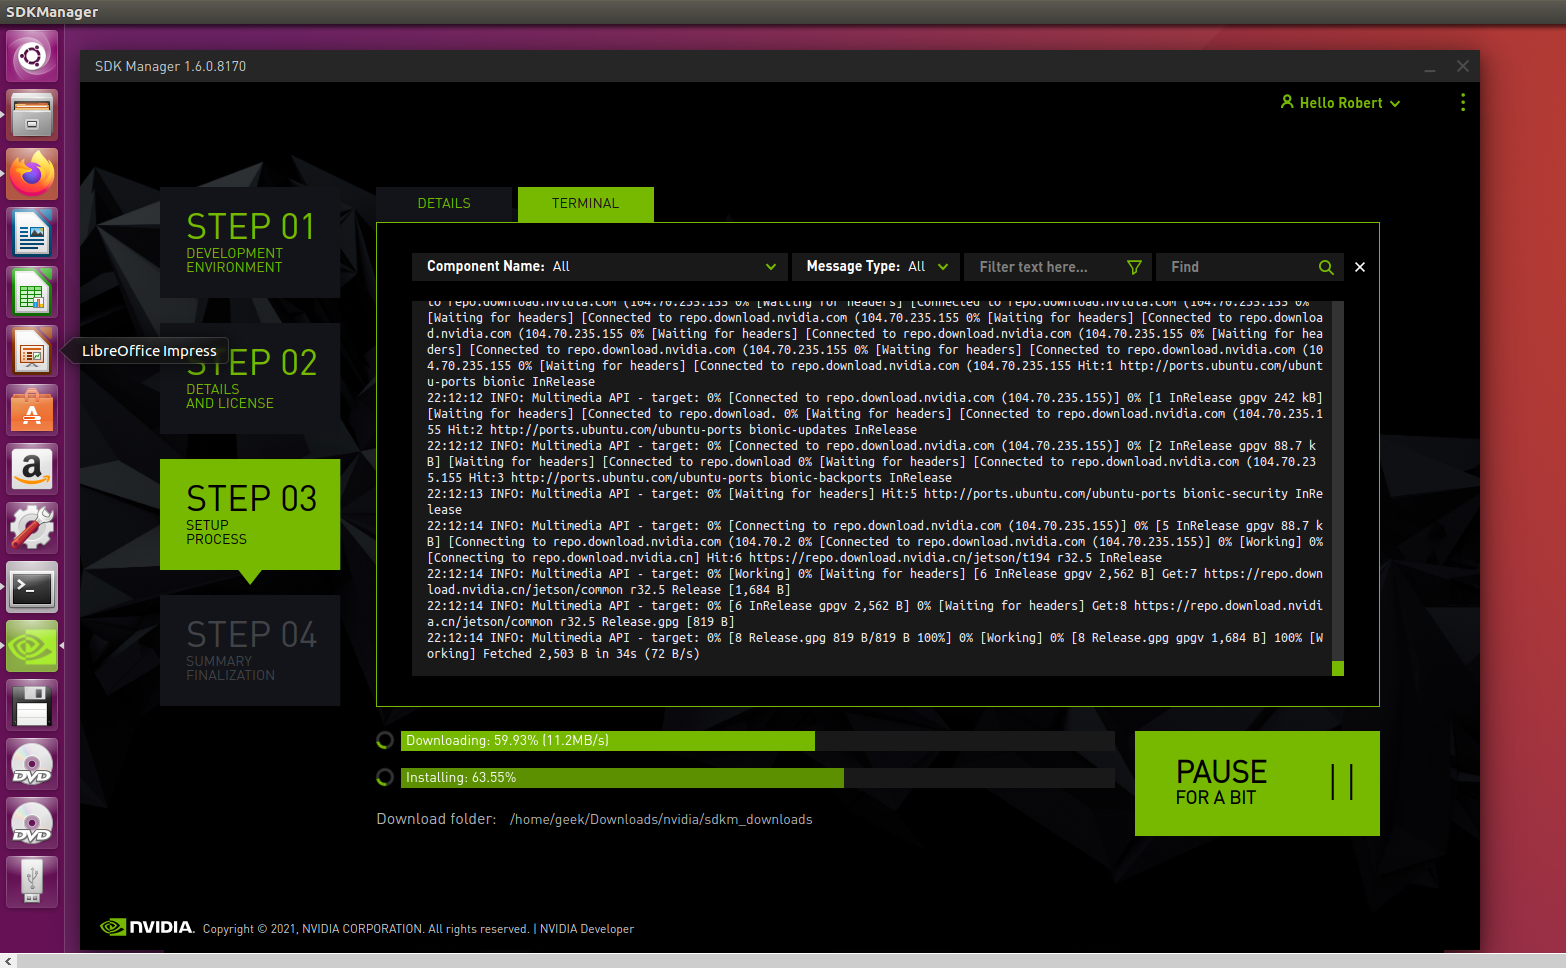The image size is (1566, 968).
Task: Click the Installing progress bar
Action: [x=758, y=778]
